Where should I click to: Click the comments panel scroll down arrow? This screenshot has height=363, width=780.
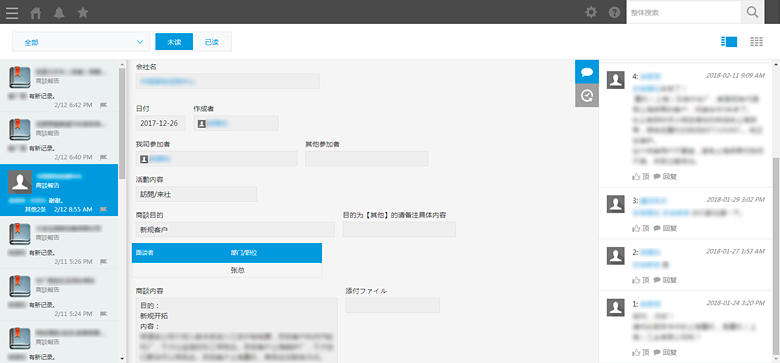point(776,359)
